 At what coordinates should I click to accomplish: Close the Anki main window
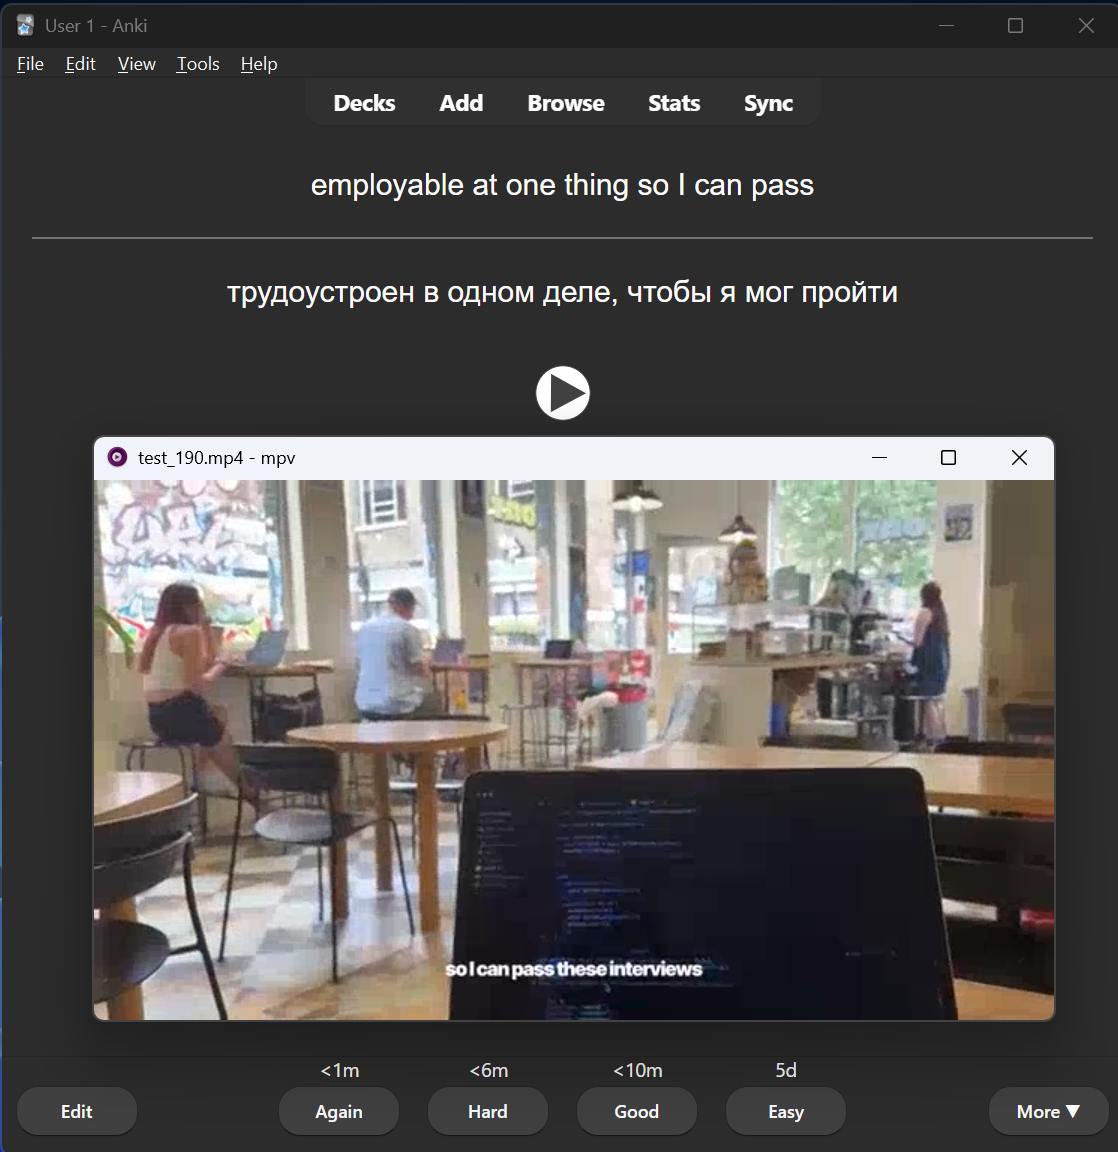[1086, 26]
